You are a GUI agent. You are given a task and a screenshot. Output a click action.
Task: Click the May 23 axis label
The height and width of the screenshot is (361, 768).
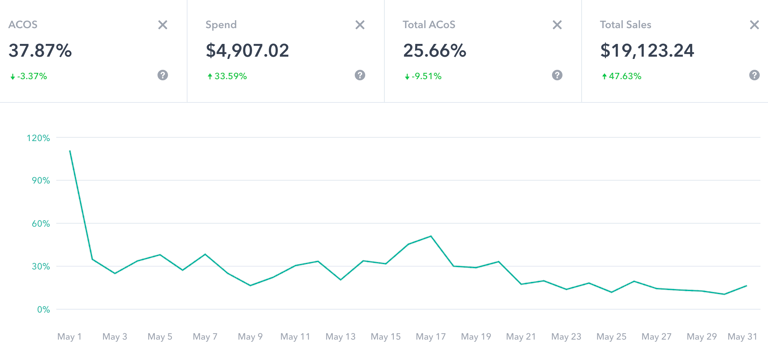566,337
